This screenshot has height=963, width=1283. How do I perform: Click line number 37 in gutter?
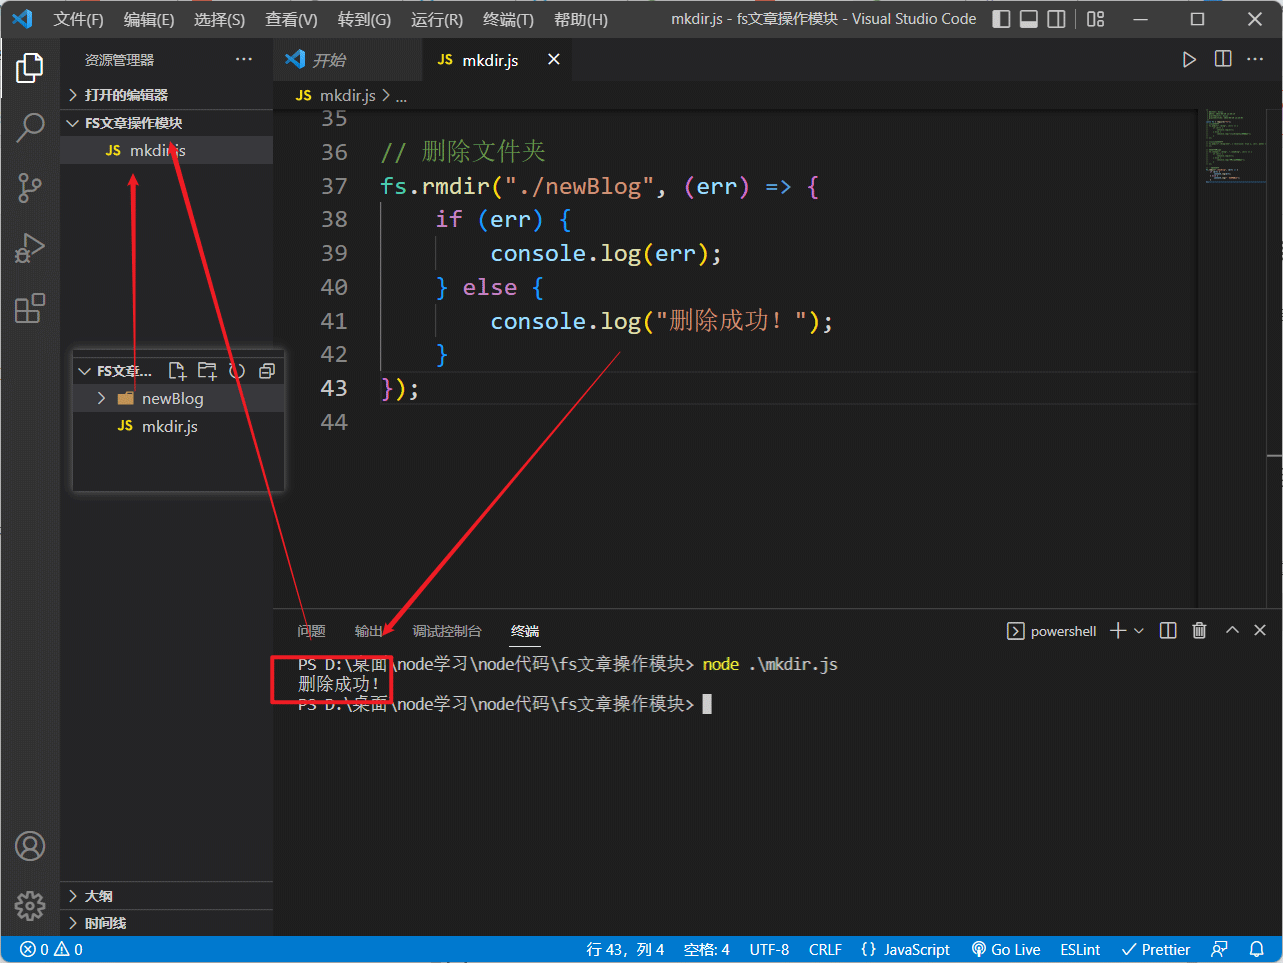pos(334,186)
